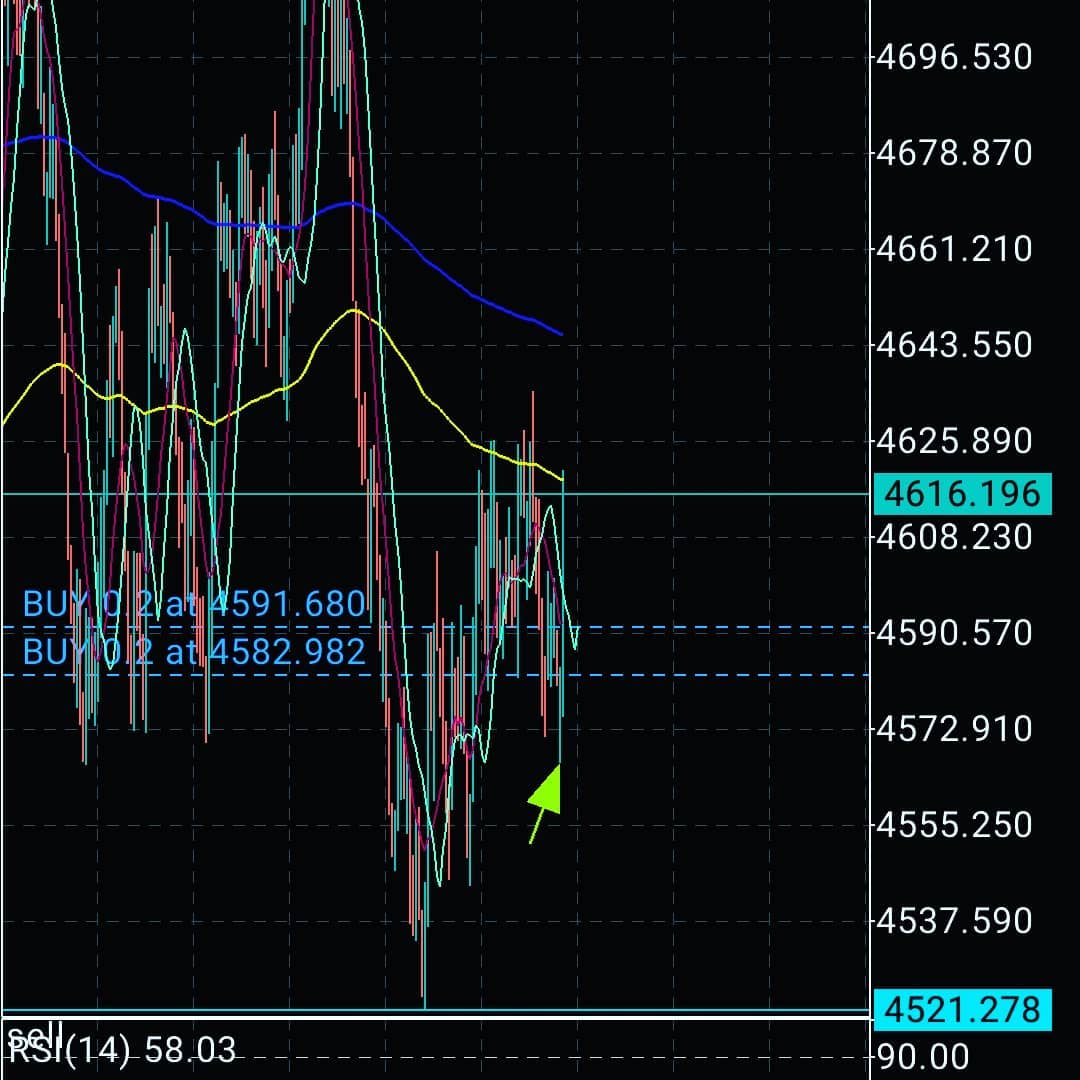Image resolution: width=1080 pixels, height=1080 pixels.
Task: Click the 4608.230 price axis label
Action: 954,537
